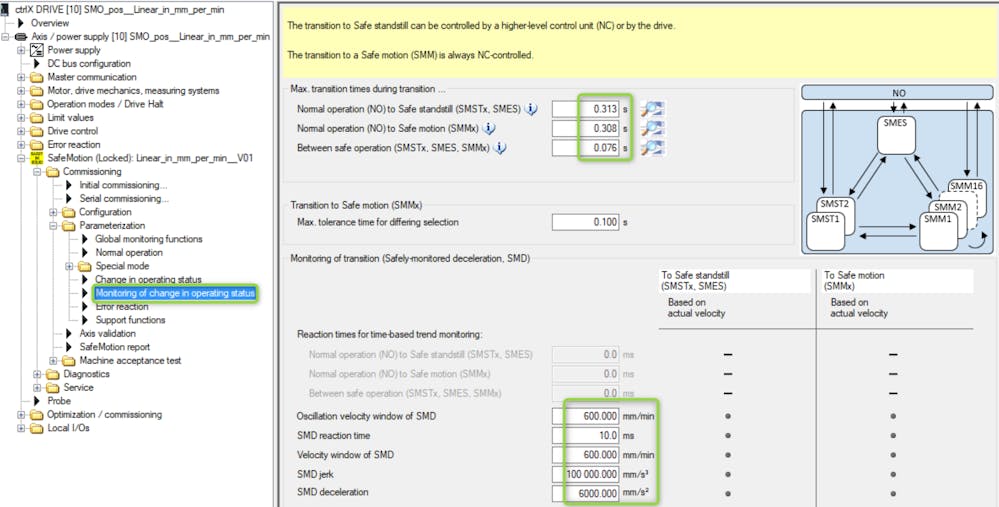Select Normal operation in tree
Image resolution: width=999 pixels, height=507 pixels.
tap(129, 253)
